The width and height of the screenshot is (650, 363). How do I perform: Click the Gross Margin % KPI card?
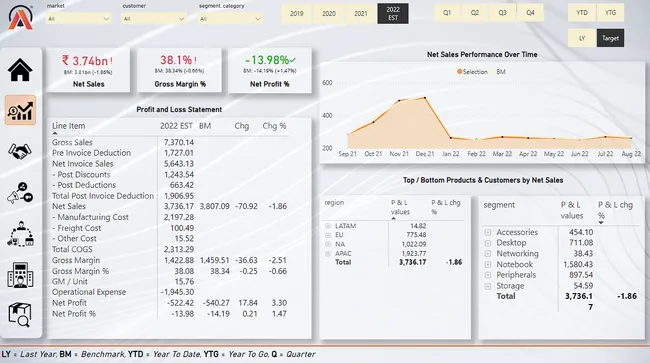coord(179,70)
